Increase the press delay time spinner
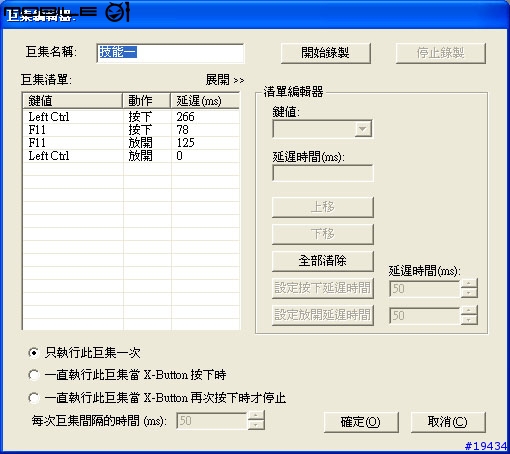The width and height of the screenshot is (510, 454). click(469, 284)
